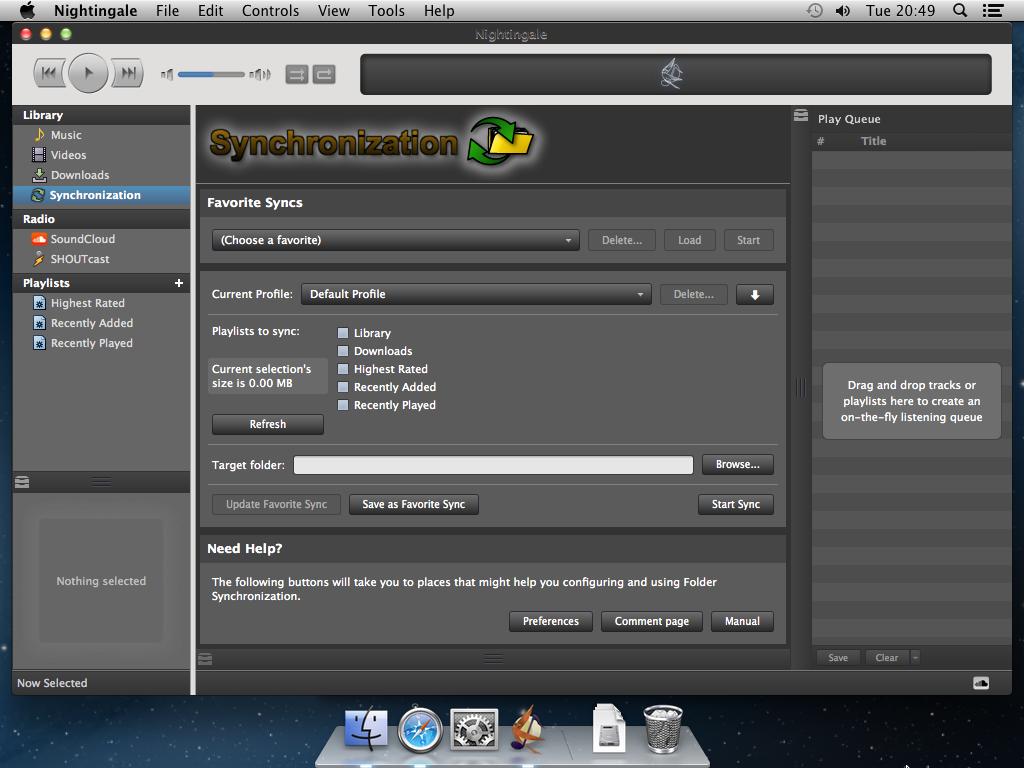Skip to the previous track

(49, 73)
